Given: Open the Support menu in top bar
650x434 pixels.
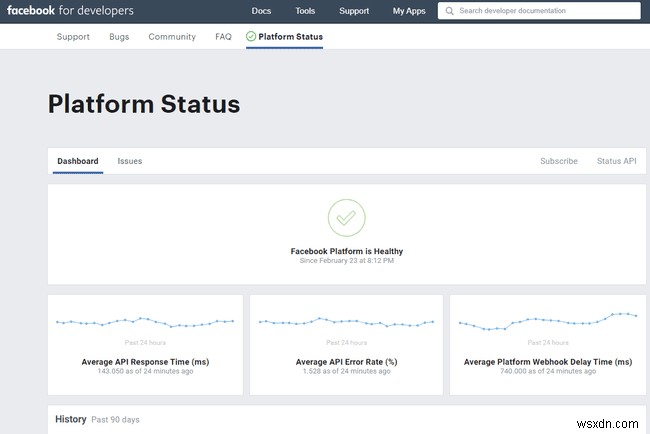Looking at the screenshot, I should tap(354, 11).
